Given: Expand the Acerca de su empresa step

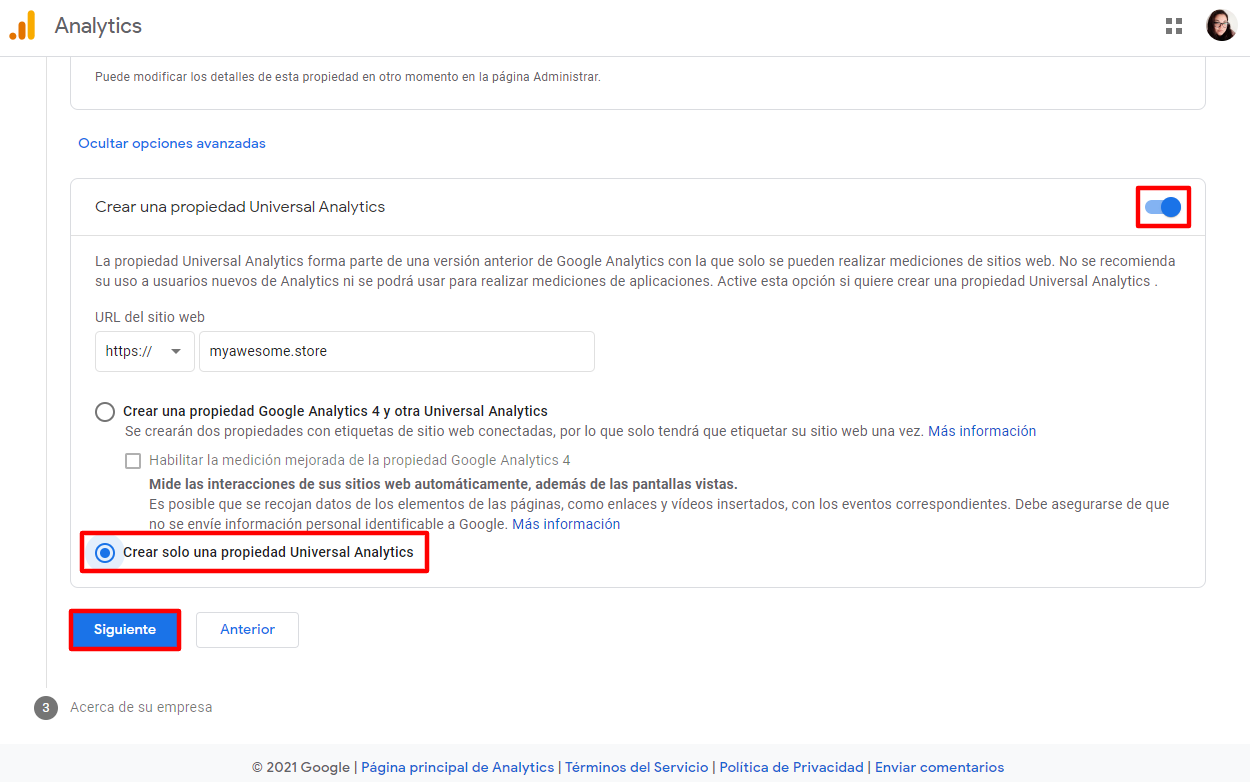Looking at the screenshot, I should tap(141, 707).
